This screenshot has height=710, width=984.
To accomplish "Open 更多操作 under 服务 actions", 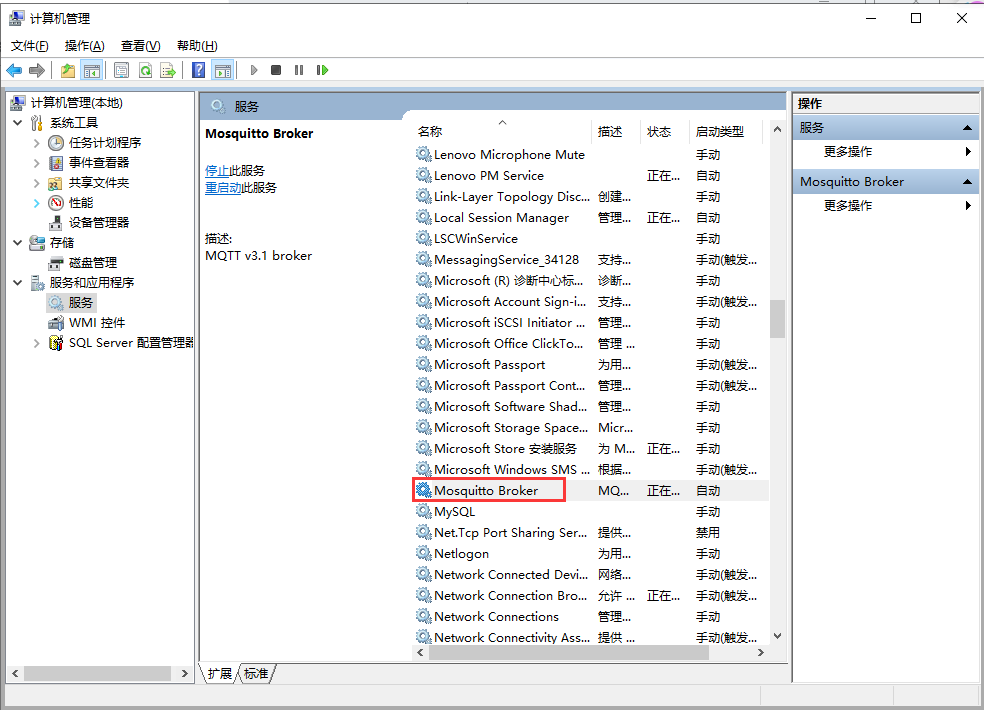I will [x=848, y=151].
